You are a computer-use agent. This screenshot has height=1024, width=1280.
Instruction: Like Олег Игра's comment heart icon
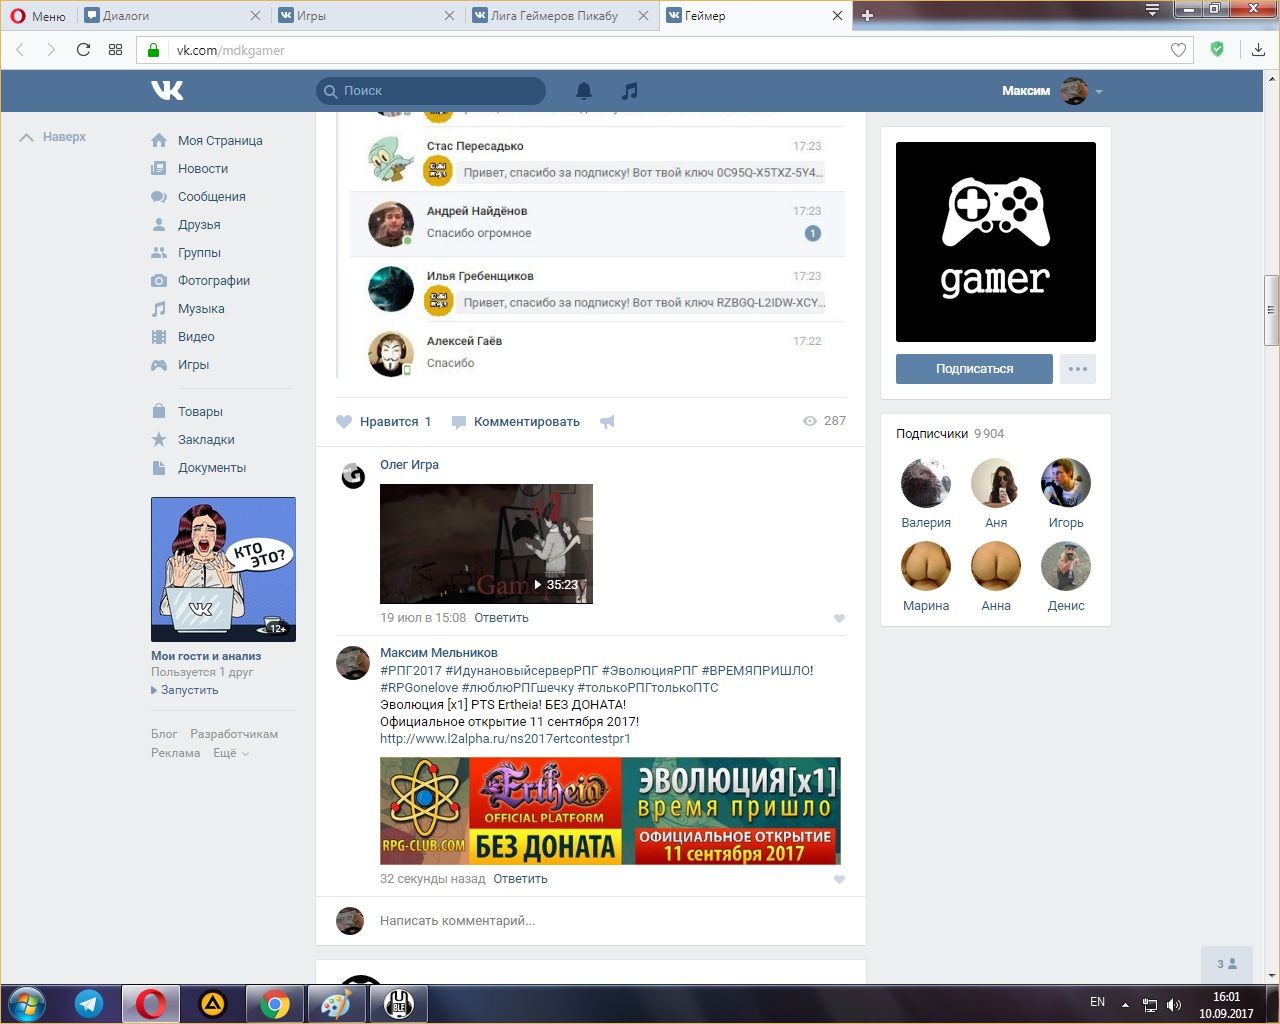pyautogui.click(x=839, y=618)
